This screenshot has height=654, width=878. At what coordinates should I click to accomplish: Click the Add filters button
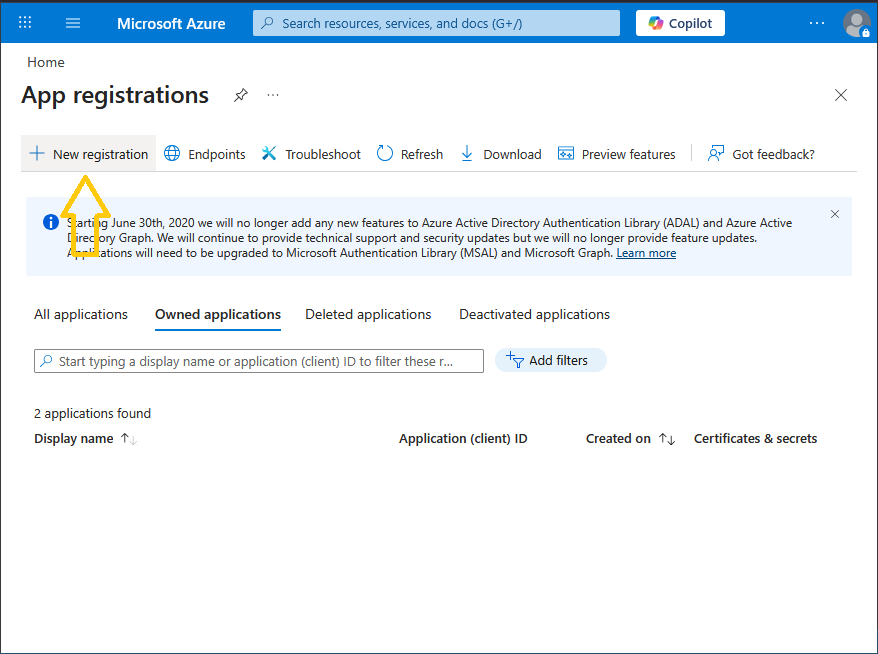coord(550,360)
